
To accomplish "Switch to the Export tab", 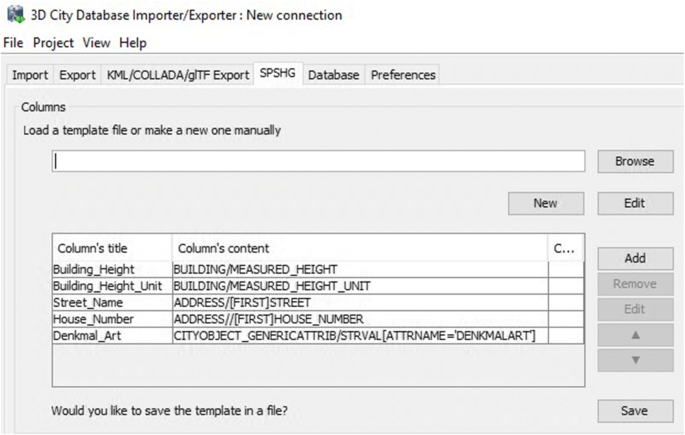I will point(77,75).
